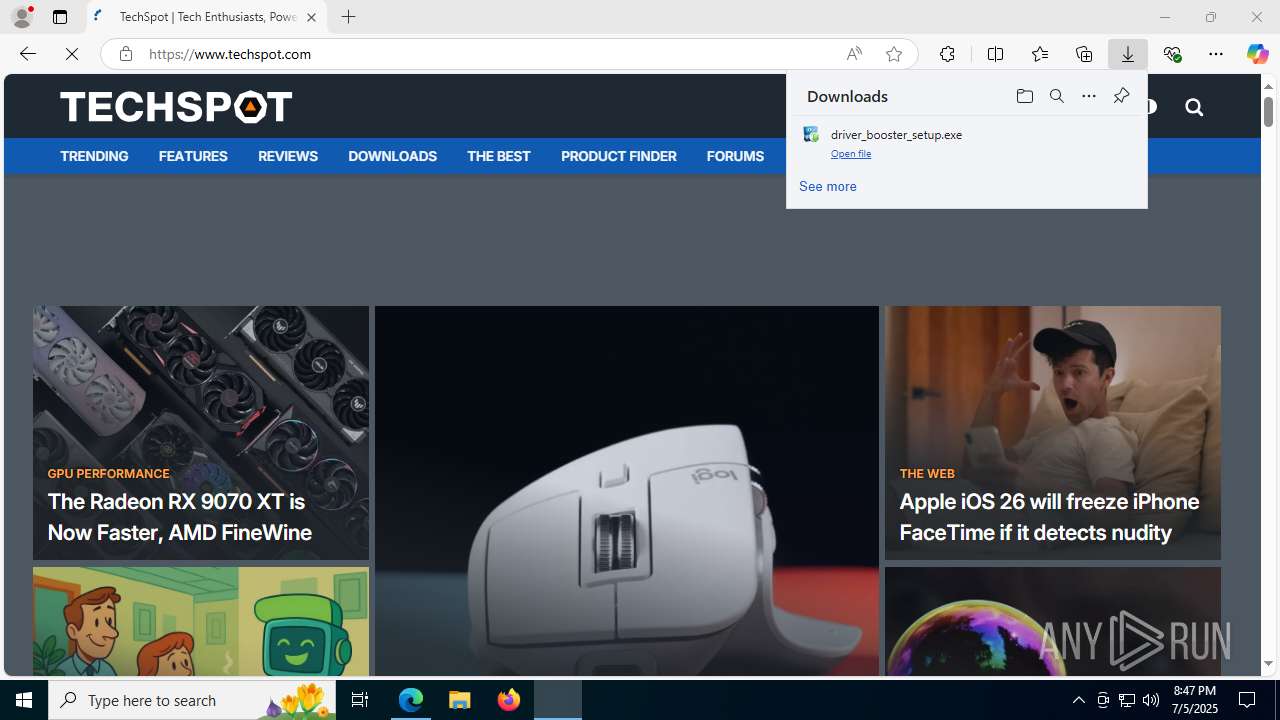This screenshot has height=720, width=1280.
Task: Open cartoon robot article thumbnail
Action: 201,622
